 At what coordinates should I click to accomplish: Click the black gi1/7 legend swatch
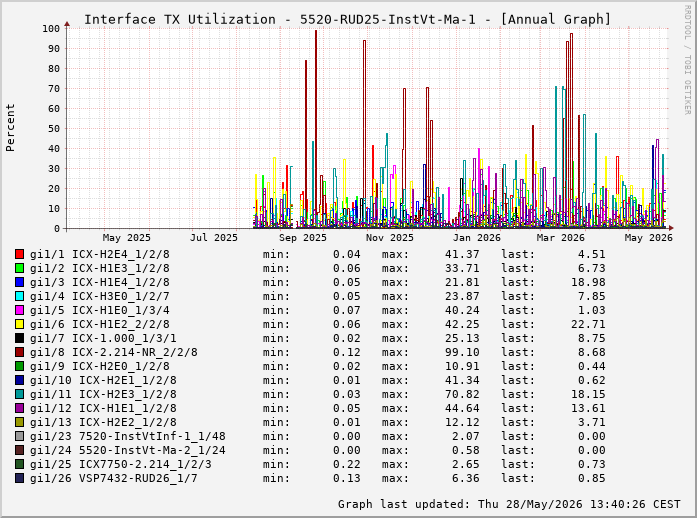(19, 338)
